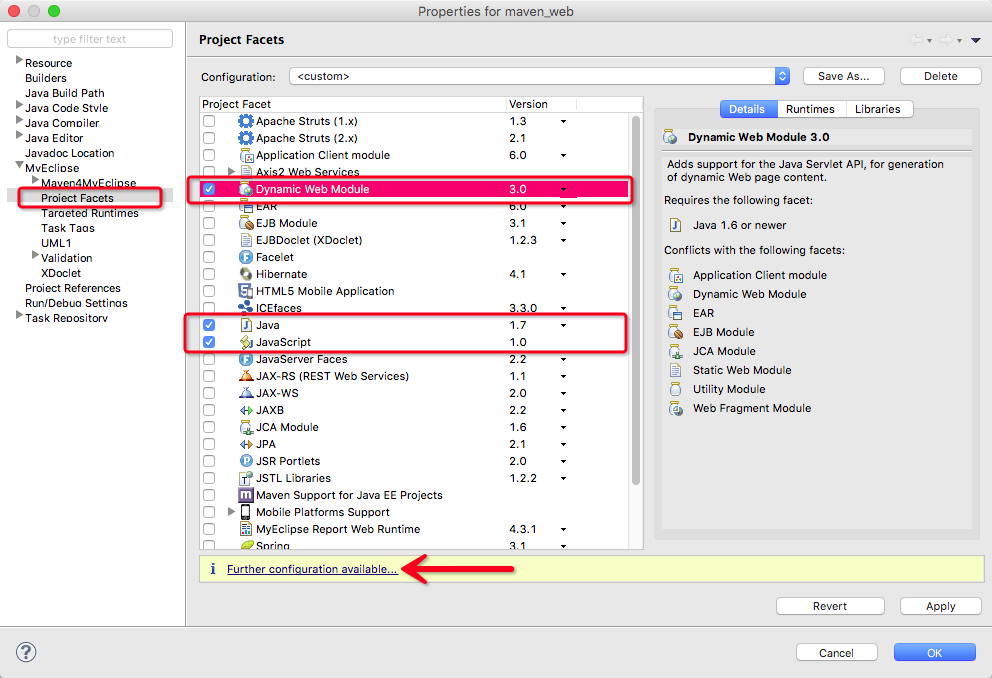Click the HTML5 Mobile Application icon
The image size is (992, 678).
(246, 291)
